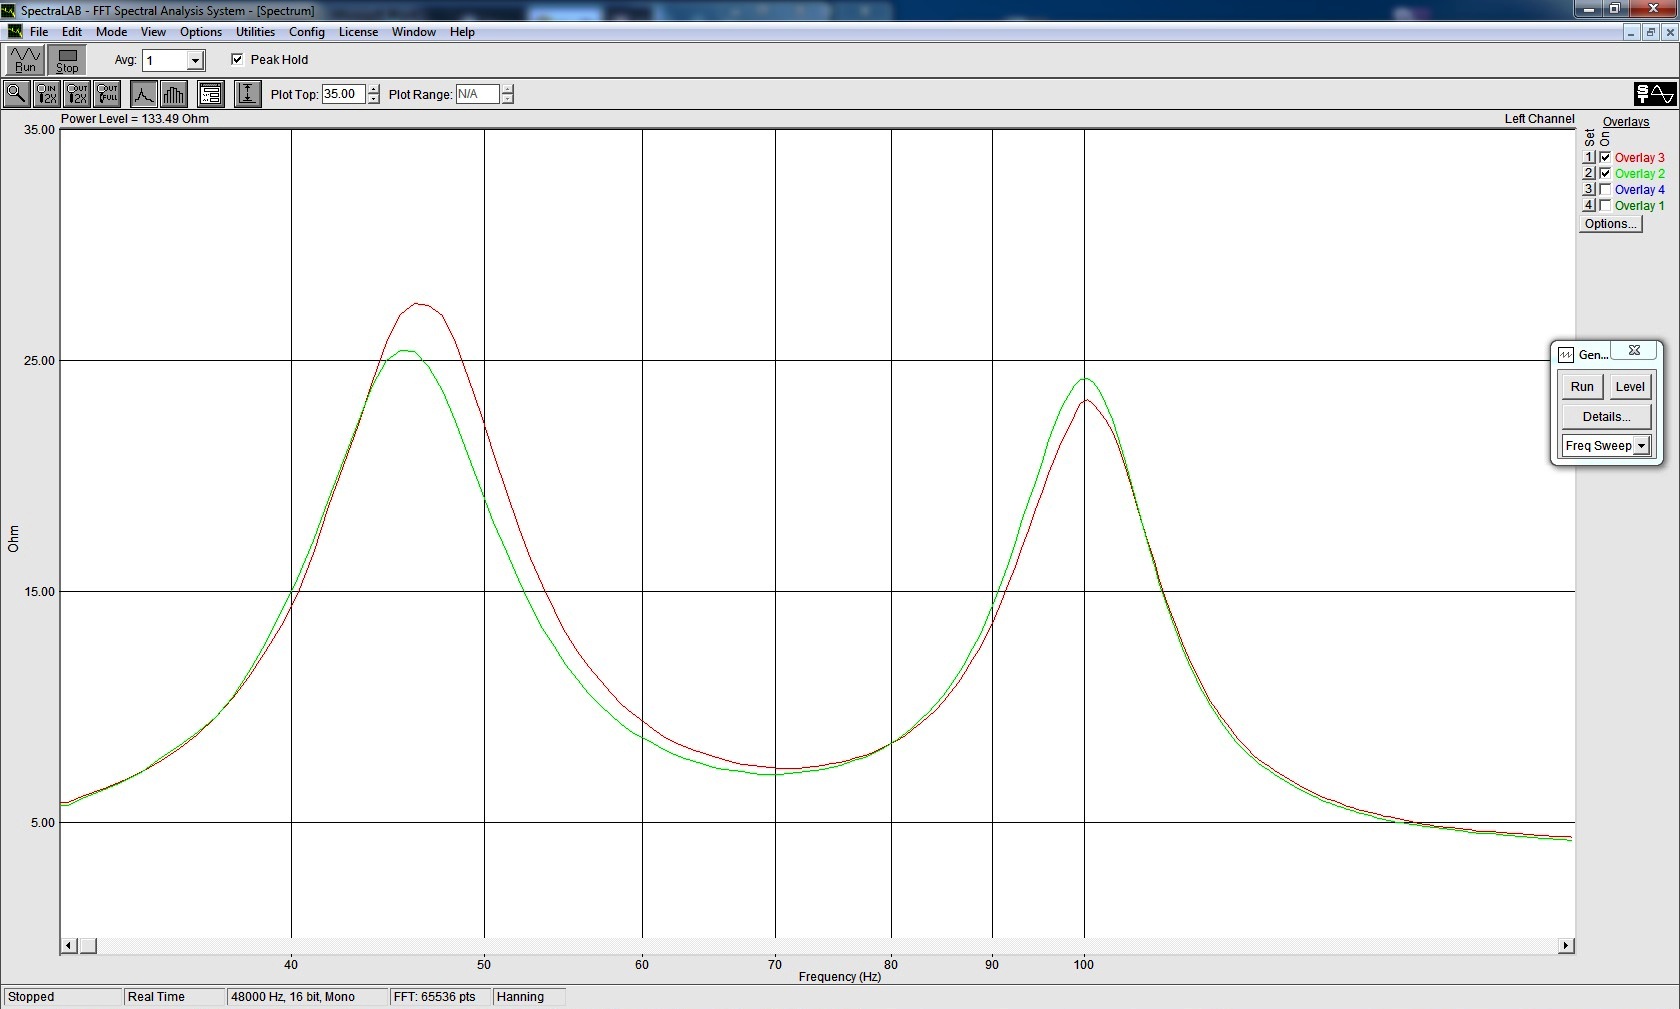Screen dimensions: 1680x1009
Task: Click the Plot Top value field
Action: [x=344, y=94]
